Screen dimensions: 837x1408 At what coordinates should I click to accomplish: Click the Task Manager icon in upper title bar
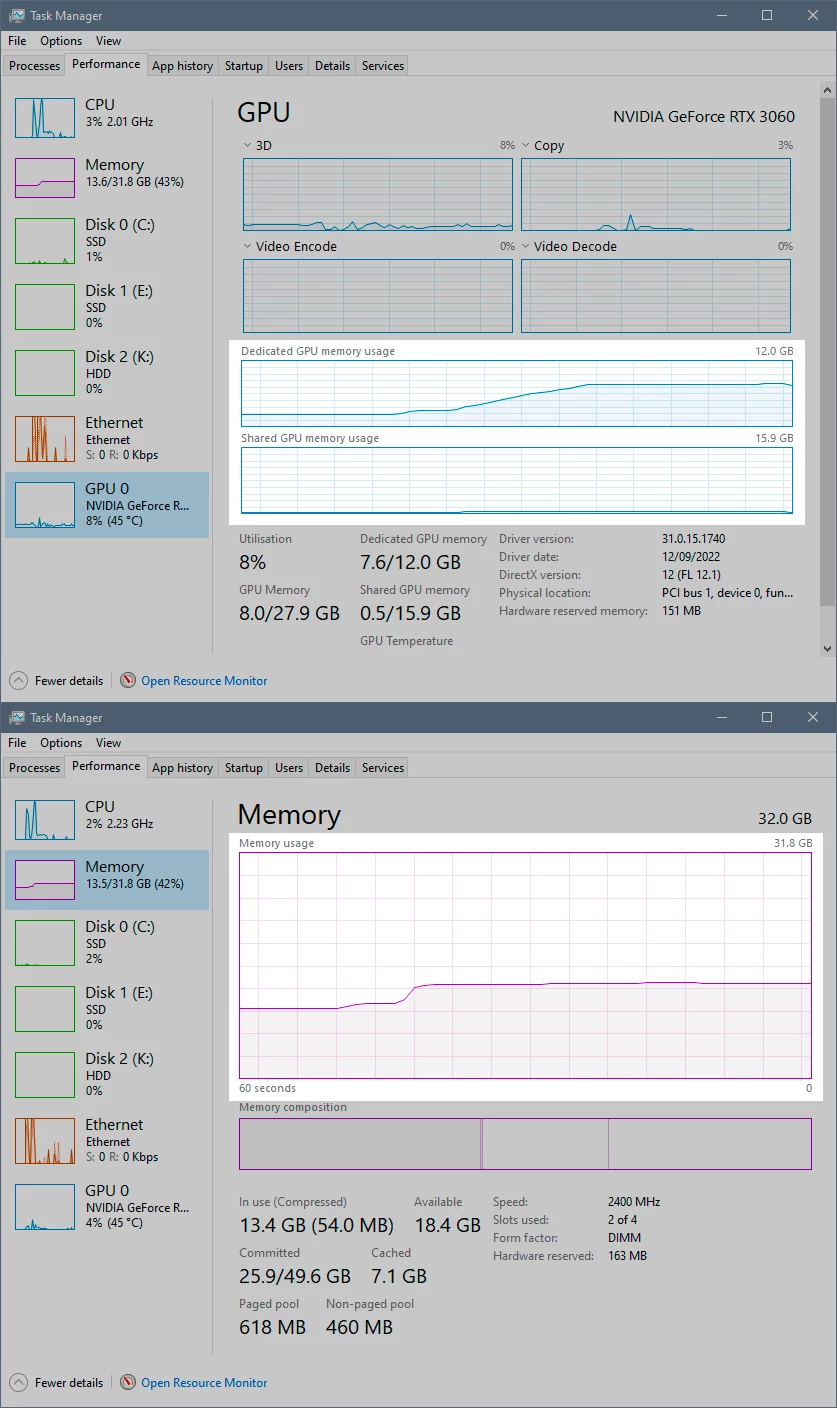click(x=17, y=16)
